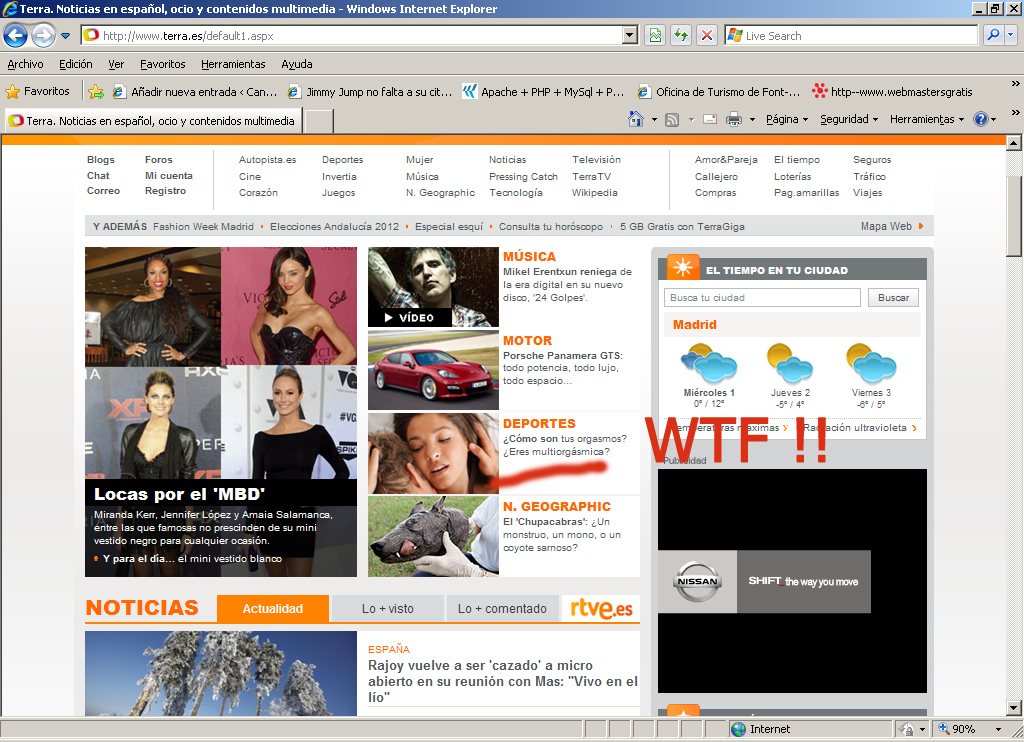Click the browser Back arrow button
1024x742 pixels.
[x=16, y=35]
